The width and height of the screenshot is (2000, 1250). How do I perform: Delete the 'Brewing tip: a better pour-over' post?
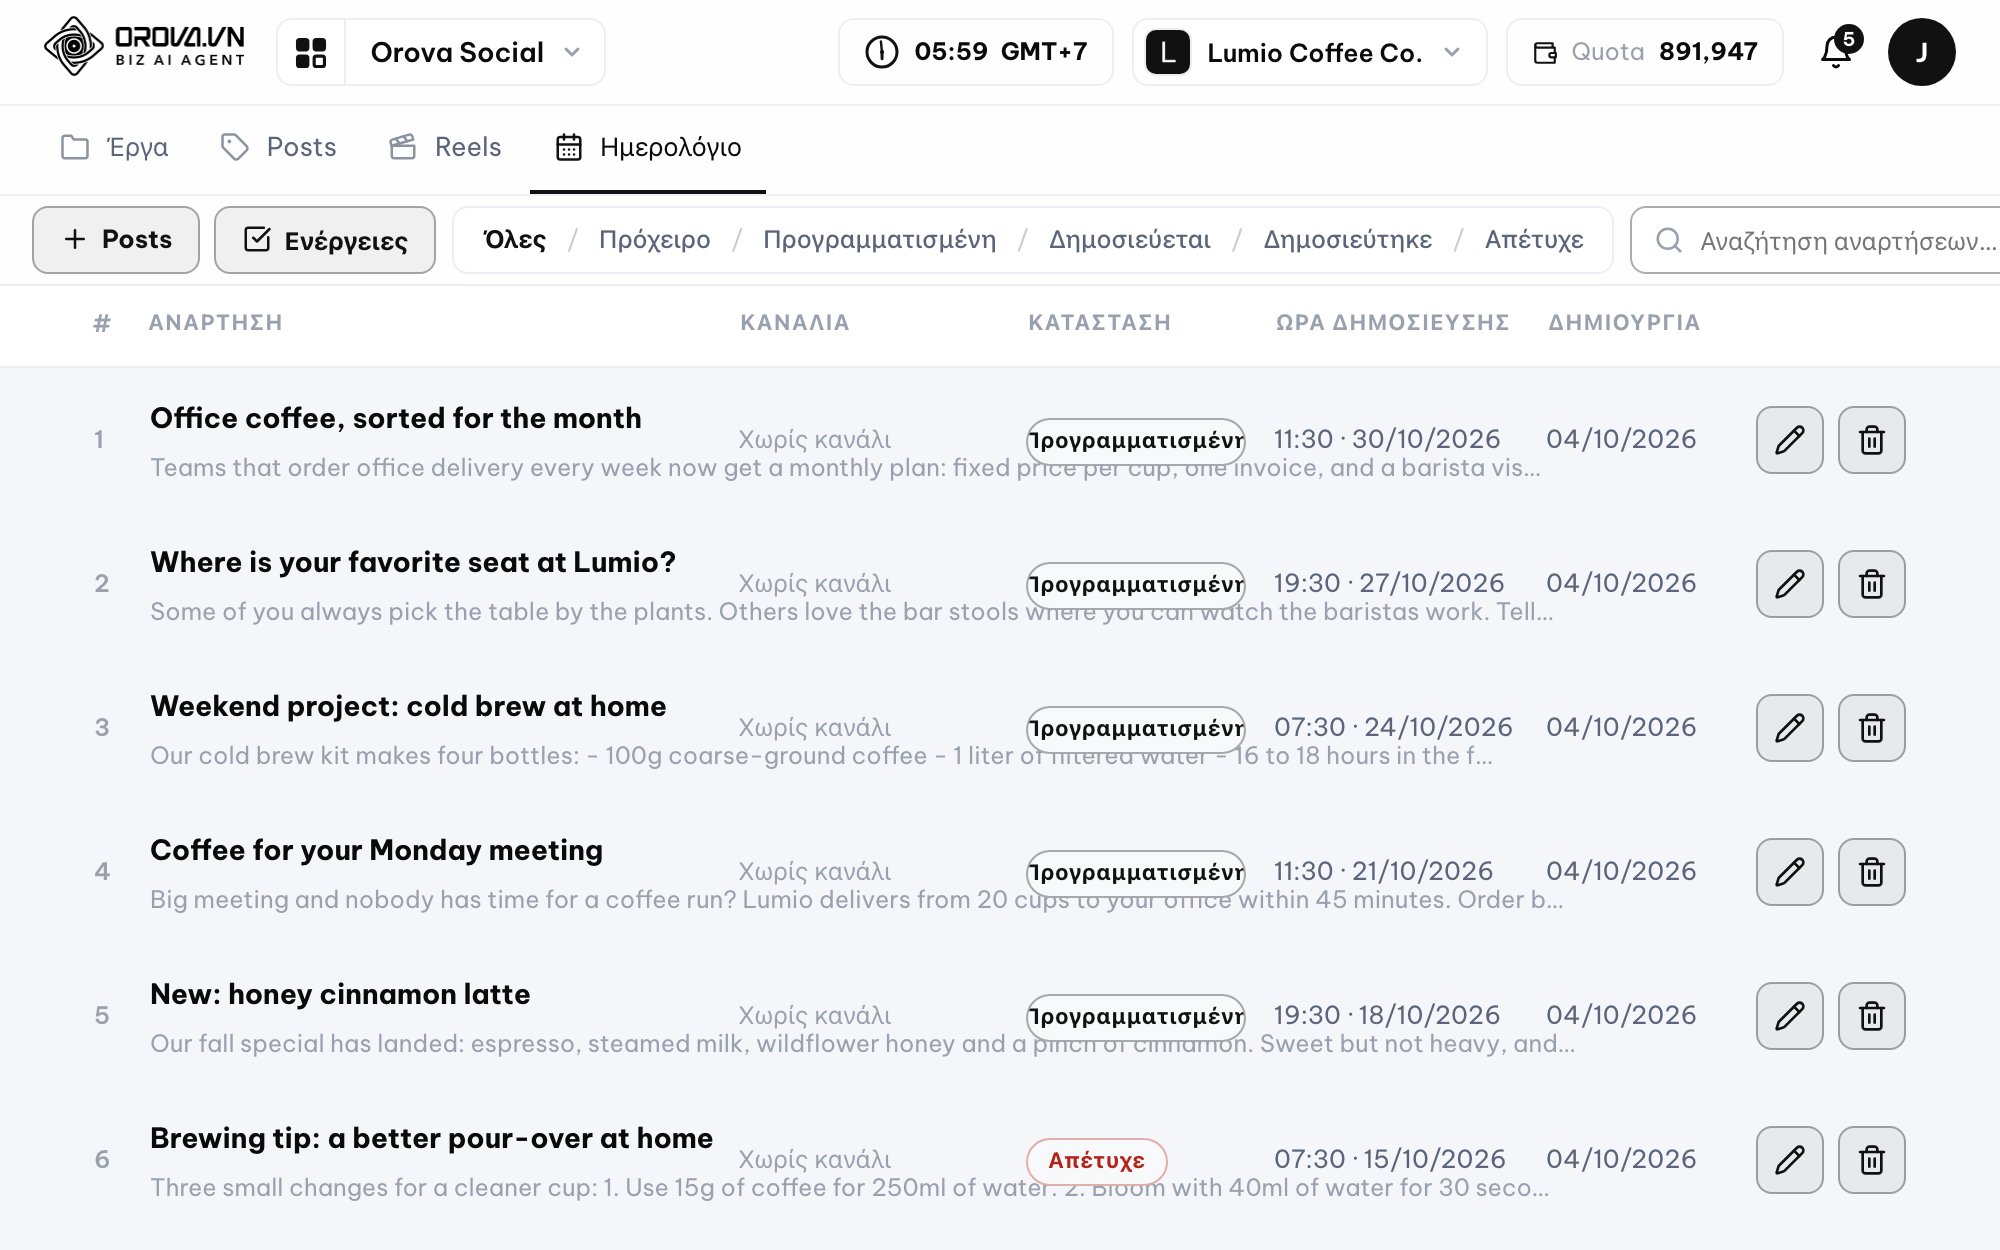[x=1872, y=1160]
